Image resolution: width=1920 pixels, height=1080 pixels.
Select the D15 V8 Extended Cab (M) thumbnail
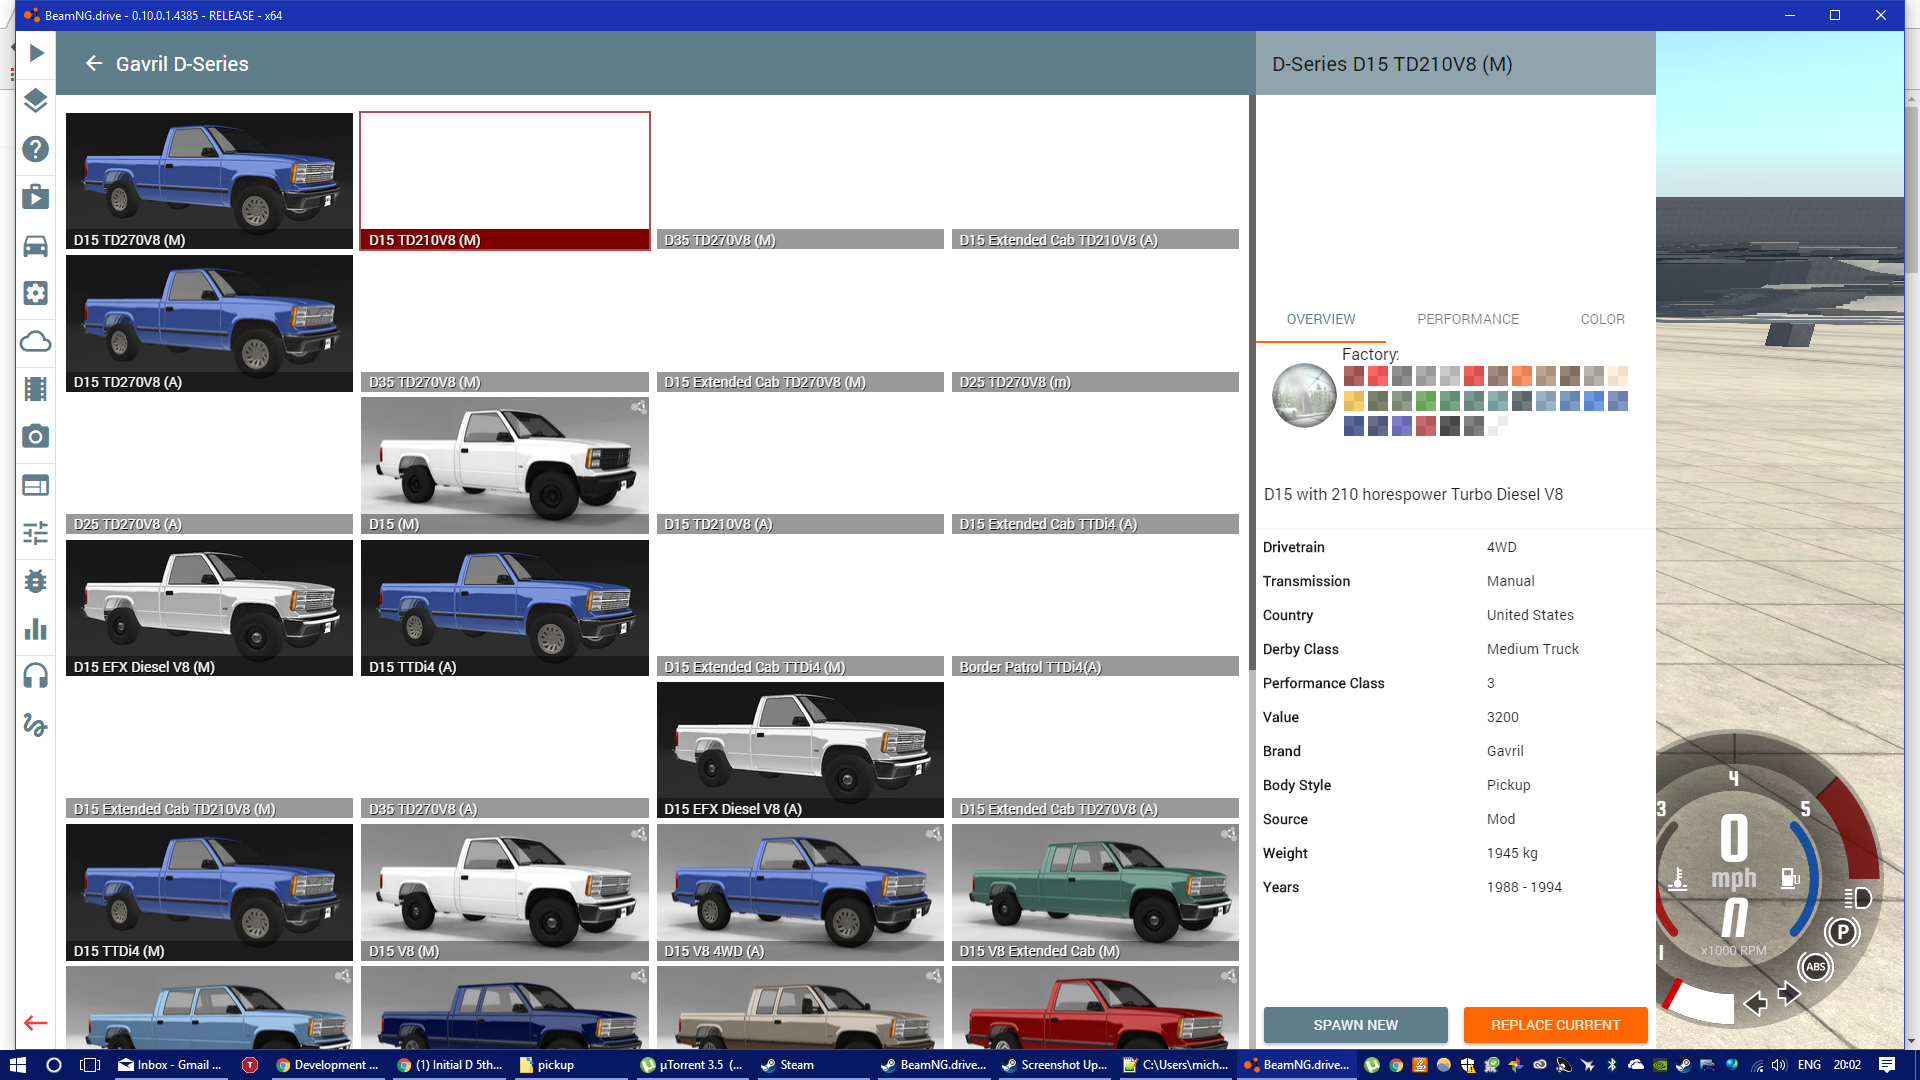click(x=1095, y=892)
